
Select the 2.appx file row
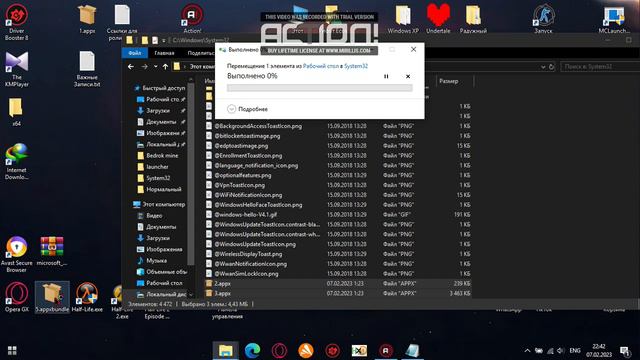(338, 283)
